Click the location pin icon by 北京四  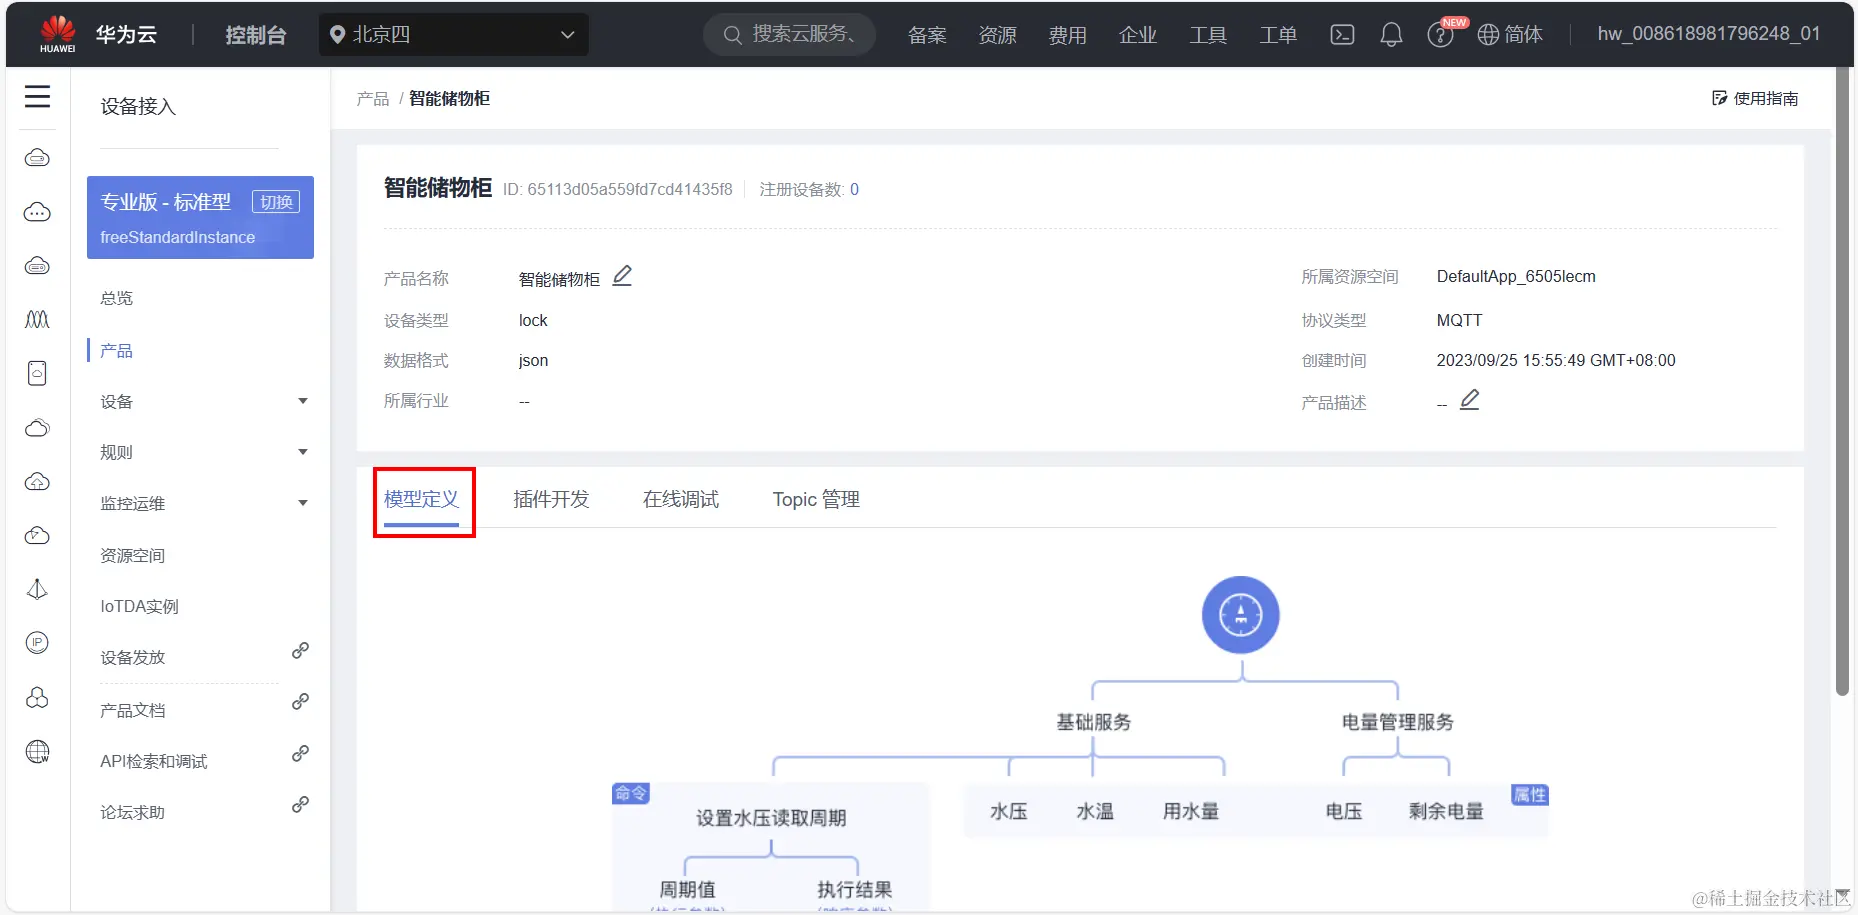point(338,35)
